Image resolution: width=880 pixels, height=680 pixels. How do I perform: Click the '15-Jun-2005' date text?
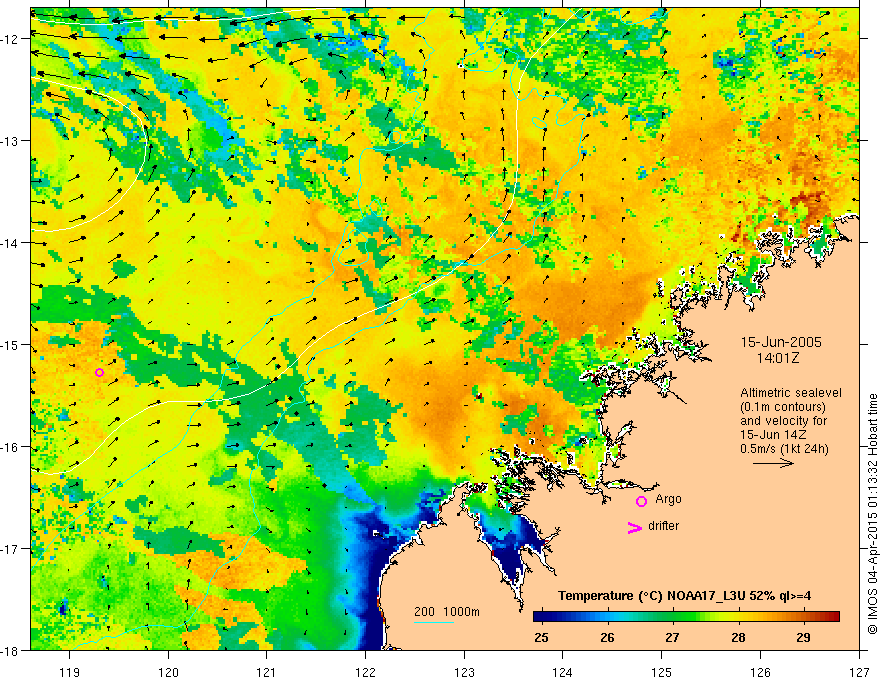tap(781, 342)
